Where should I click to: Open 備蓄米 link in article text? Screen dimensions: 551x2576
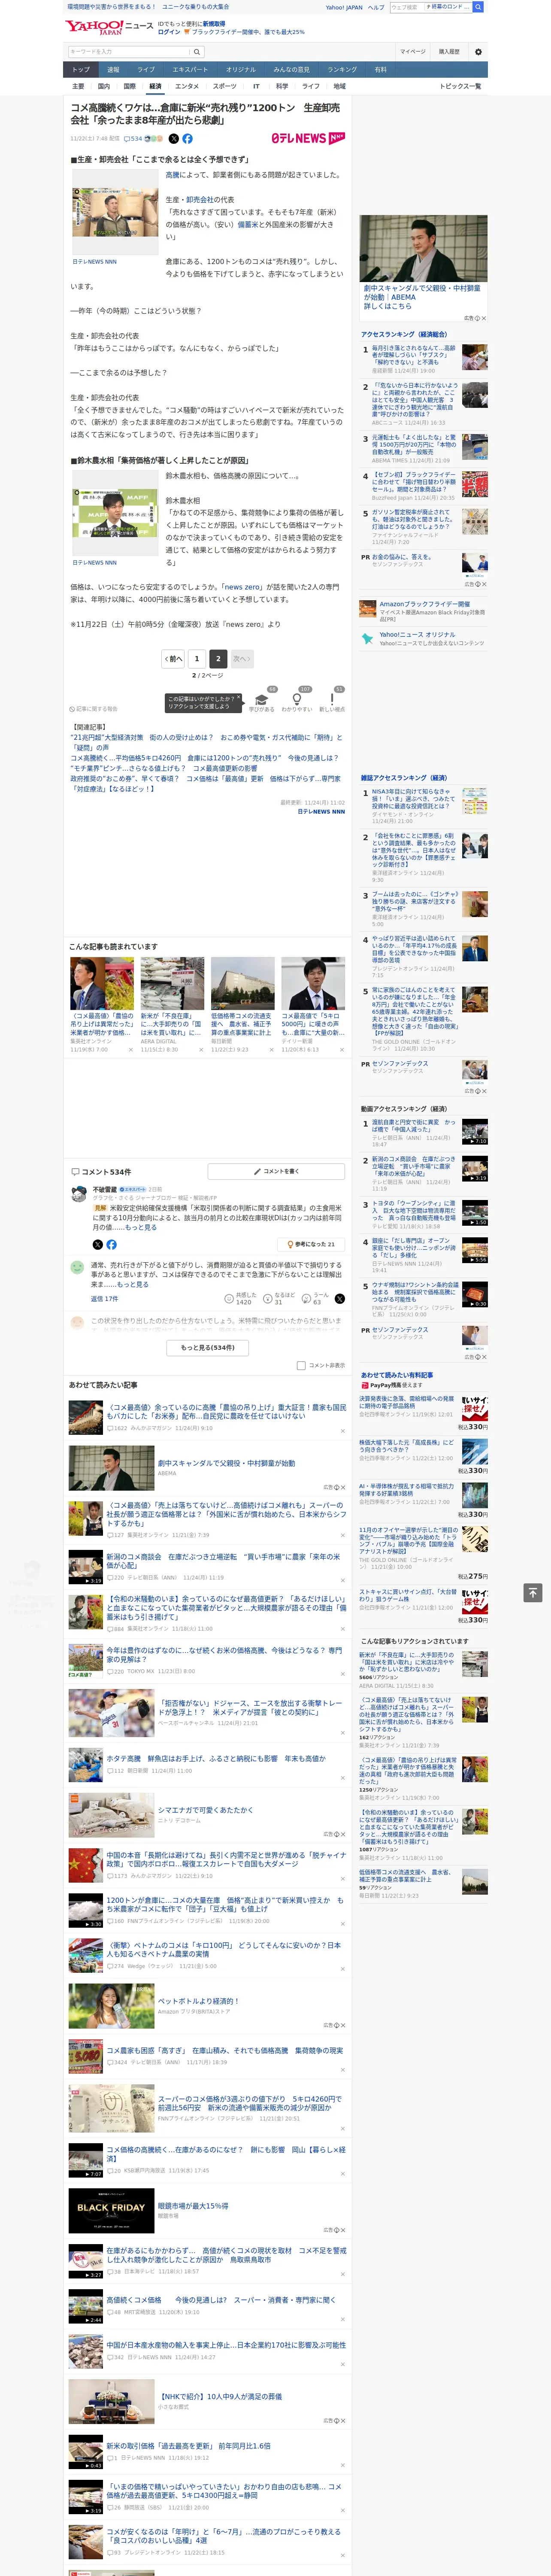coord(247,225)
